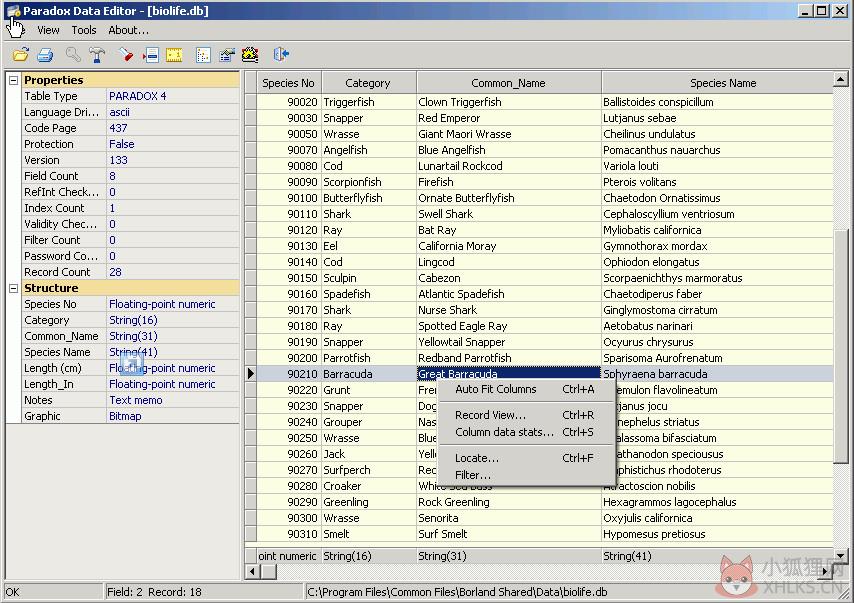Choose Record View from context menu
This screenshot has width=854, height=603.
(x=524, y=415)
